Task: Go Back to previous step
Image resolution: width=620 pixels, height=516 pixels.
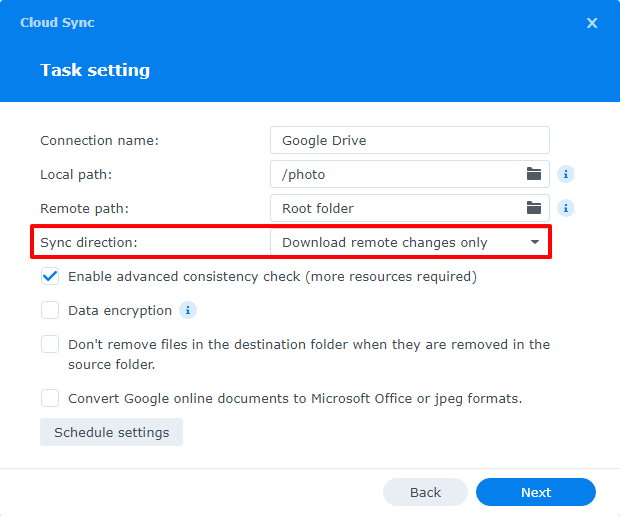Action: point(425,492)
